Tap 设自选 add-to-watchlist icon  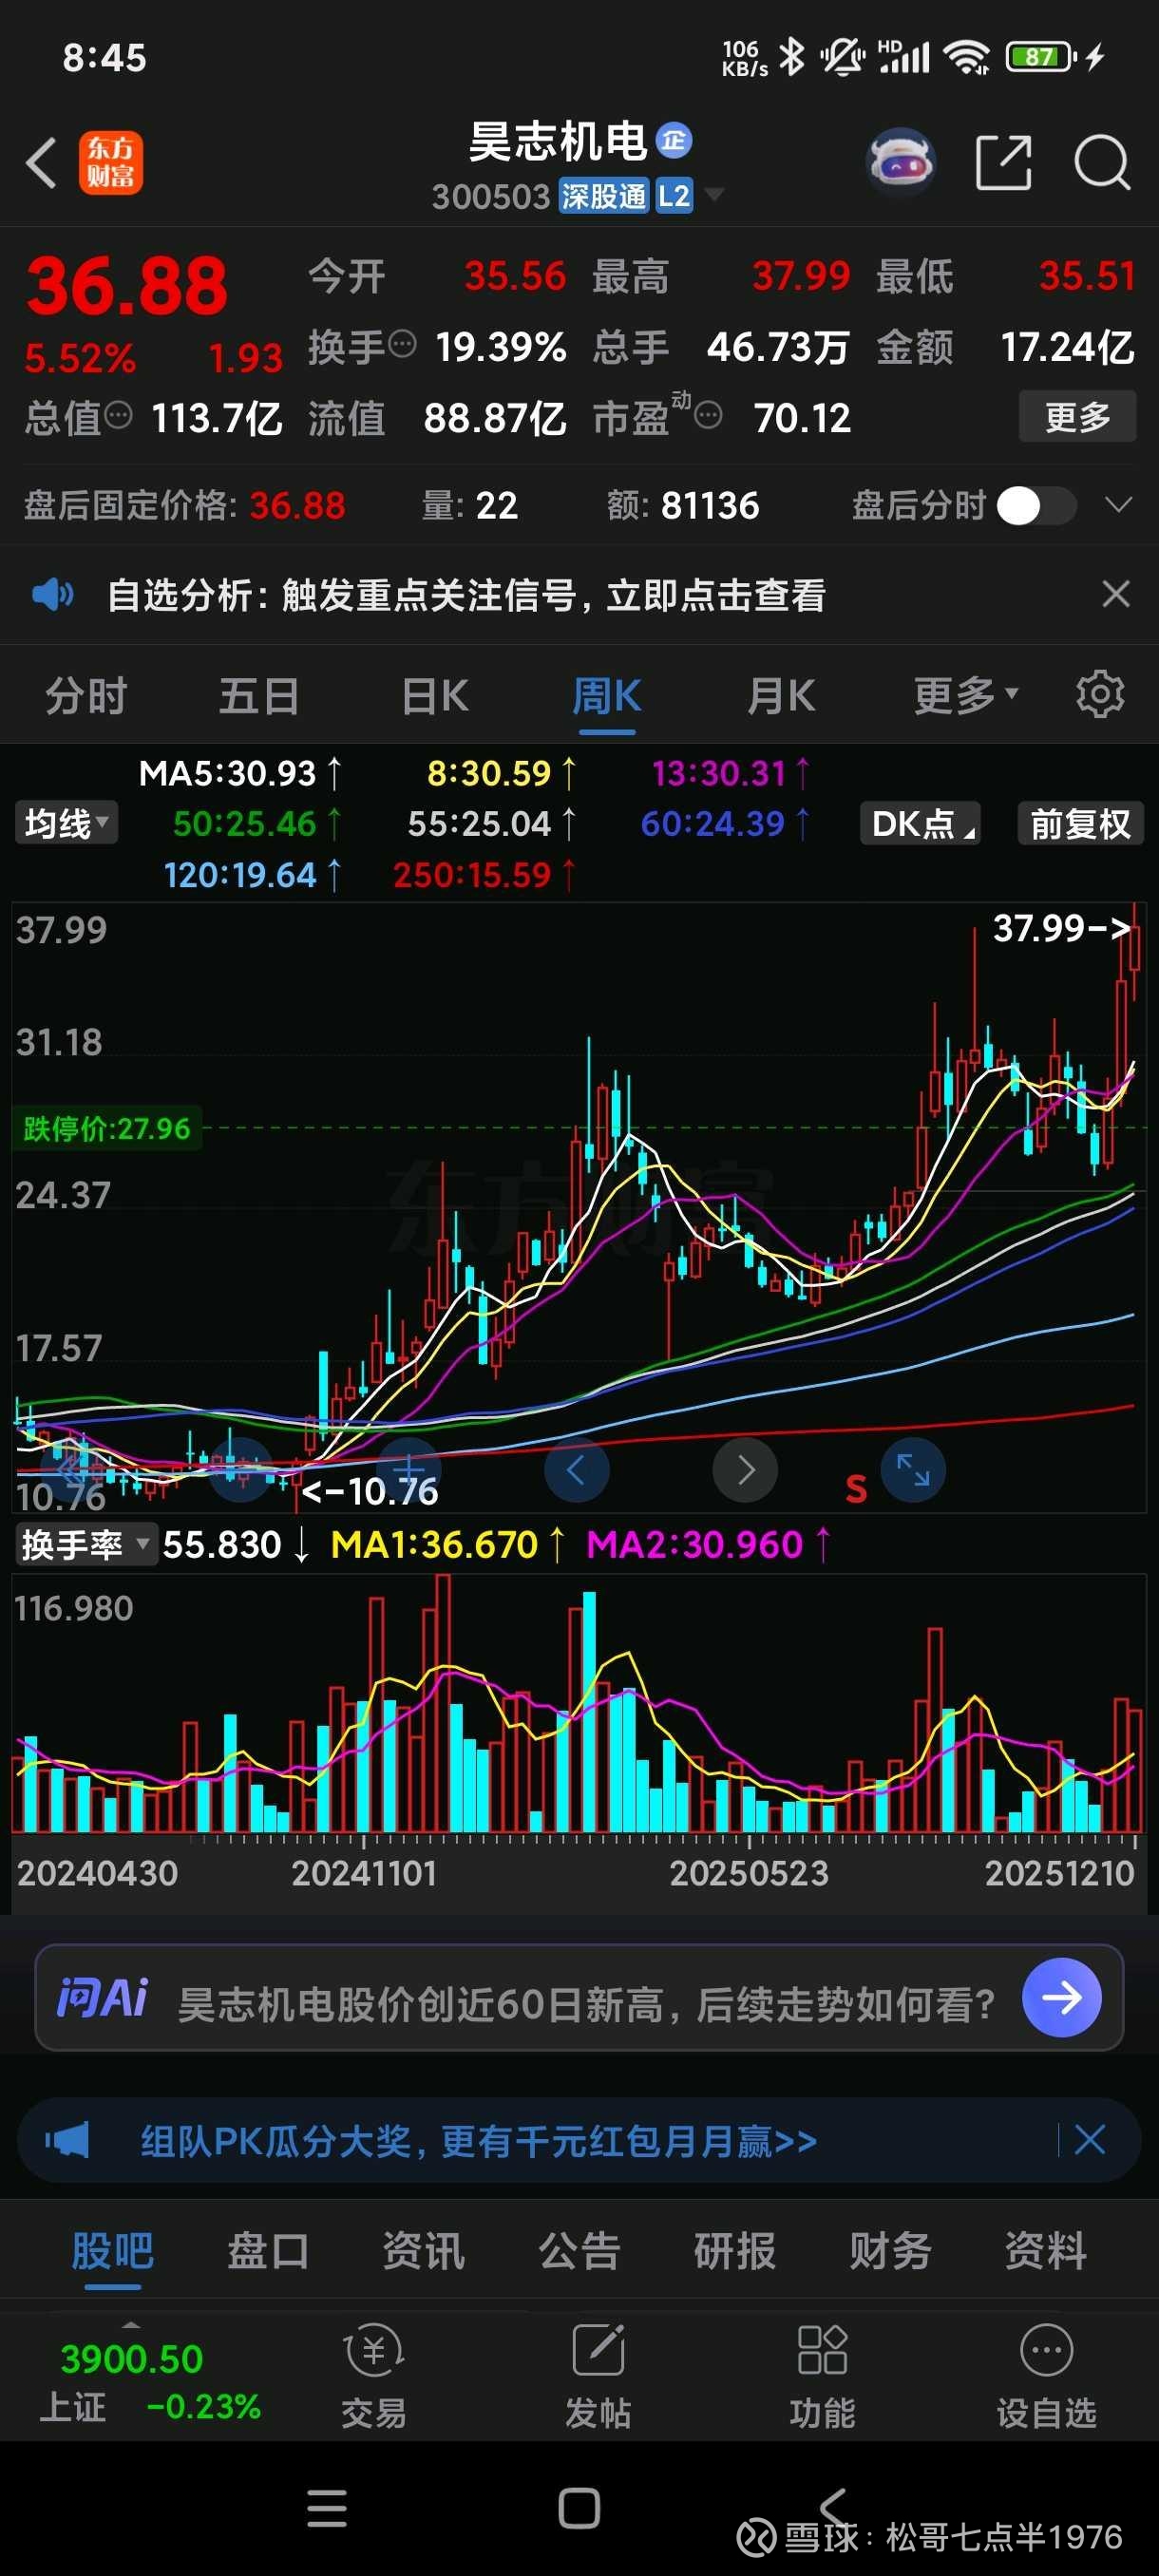(x=1046, y=2376)
